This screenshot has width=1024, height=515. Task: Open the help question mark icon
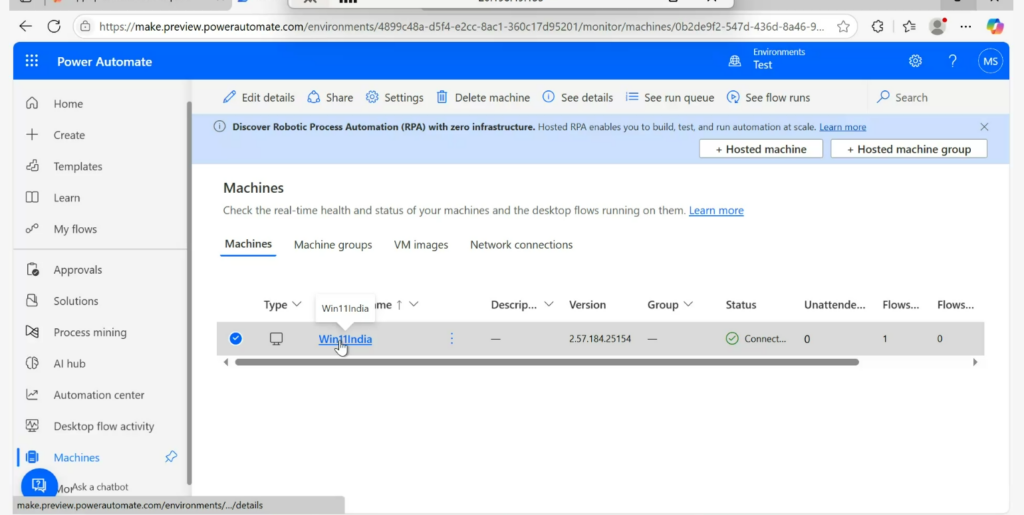[952, 61]
